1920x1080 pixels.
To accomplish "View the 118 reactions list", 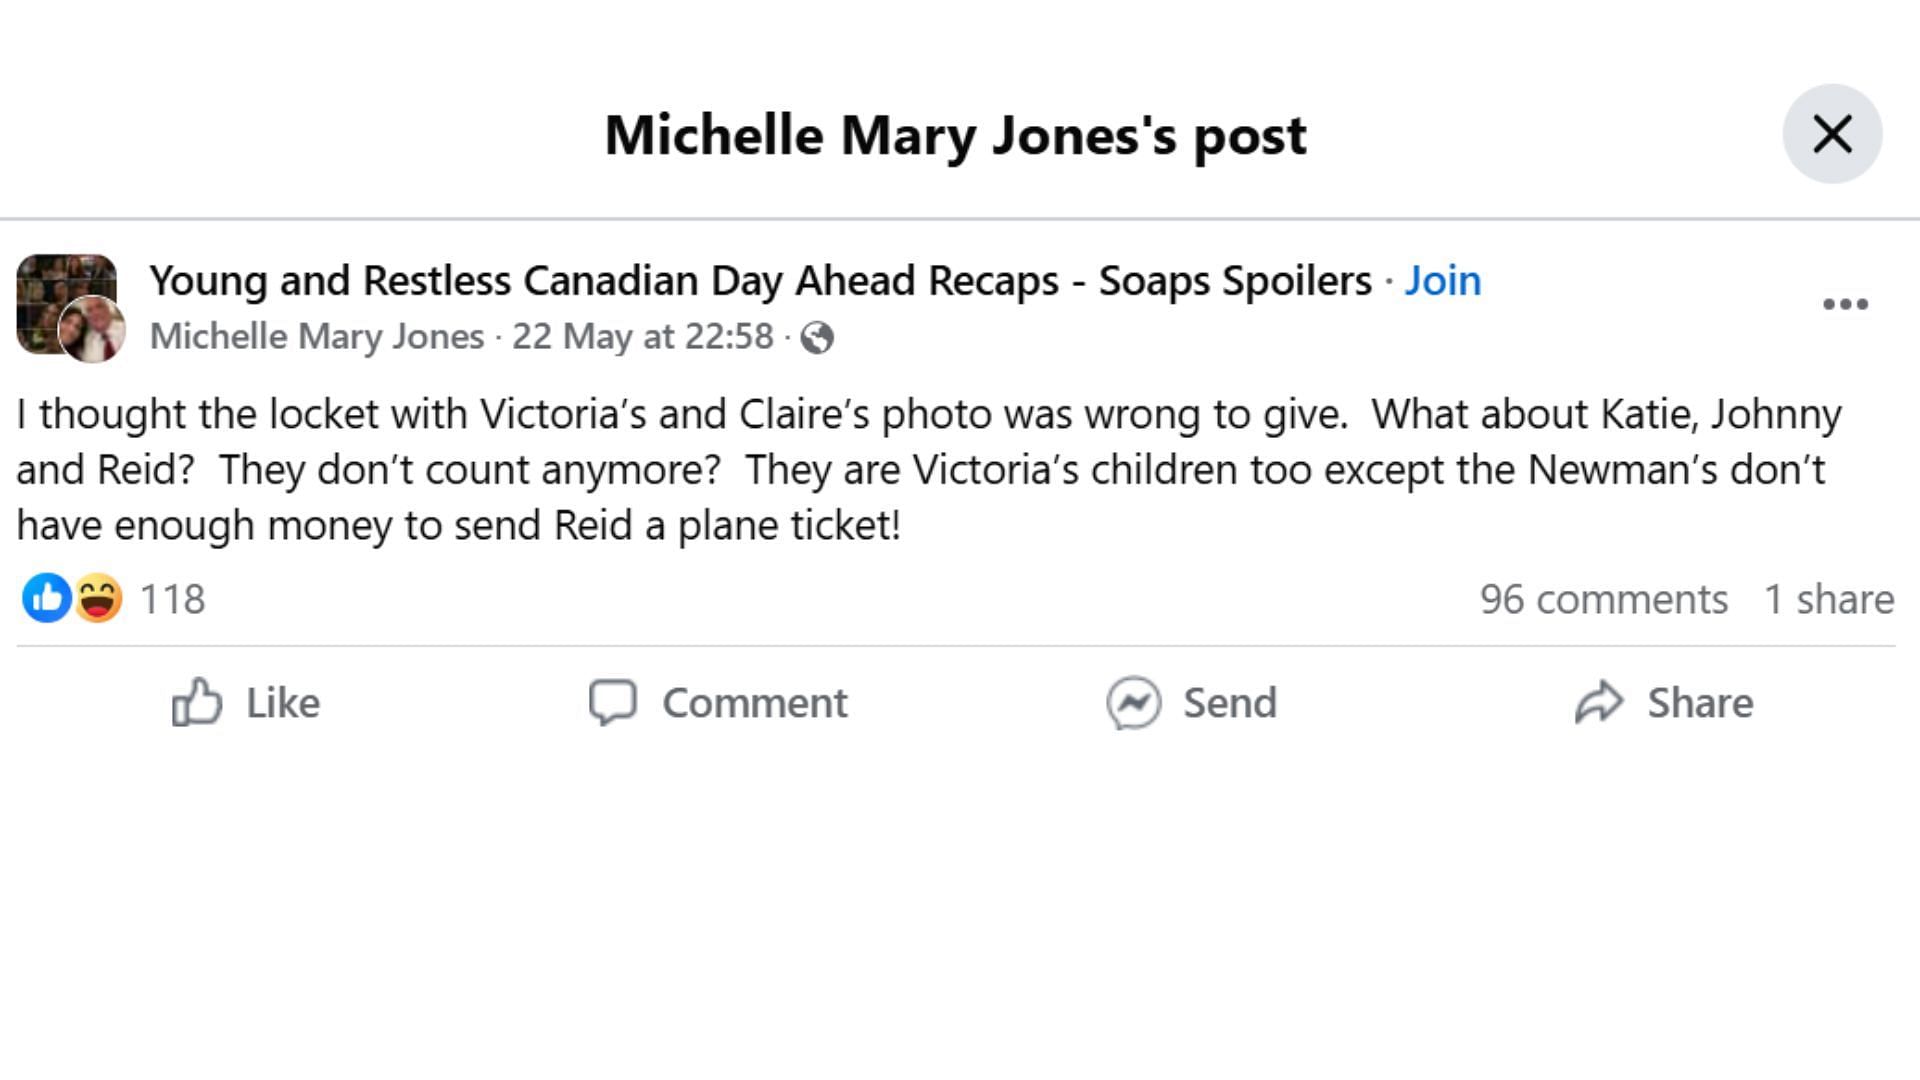I will pos(172,600).
